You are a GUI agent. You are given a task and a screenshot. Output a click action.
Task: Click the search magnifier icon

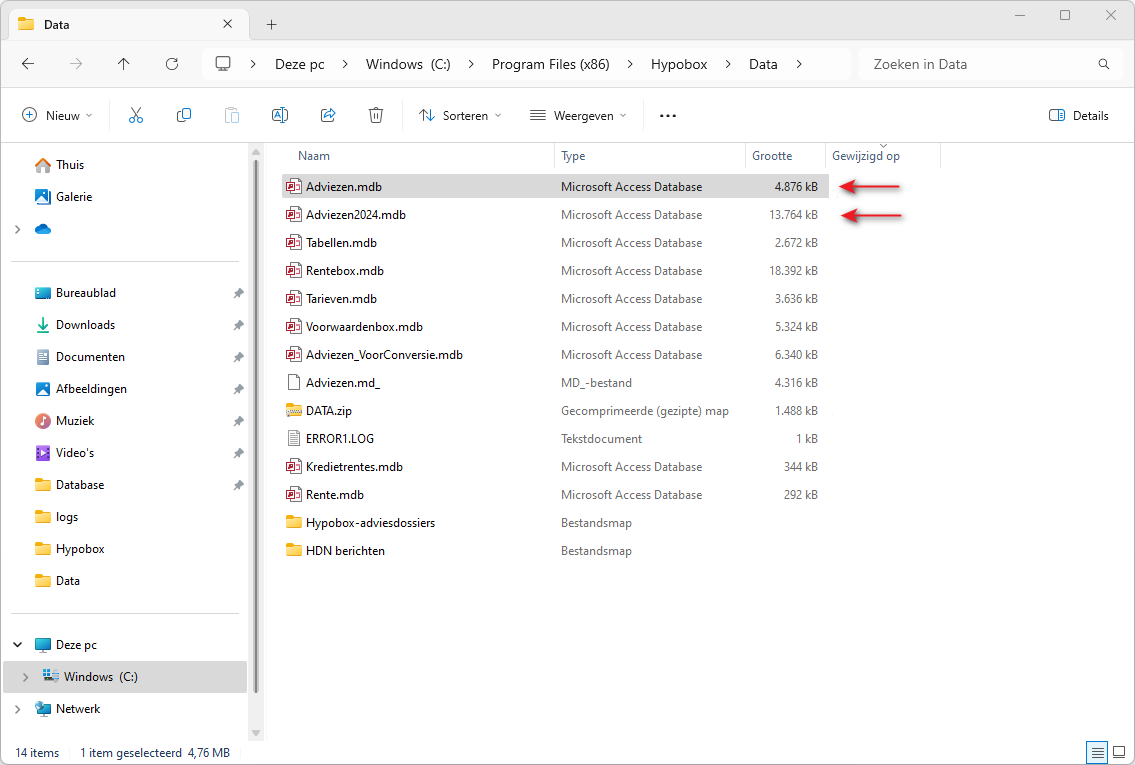[x=1104, y=64]
